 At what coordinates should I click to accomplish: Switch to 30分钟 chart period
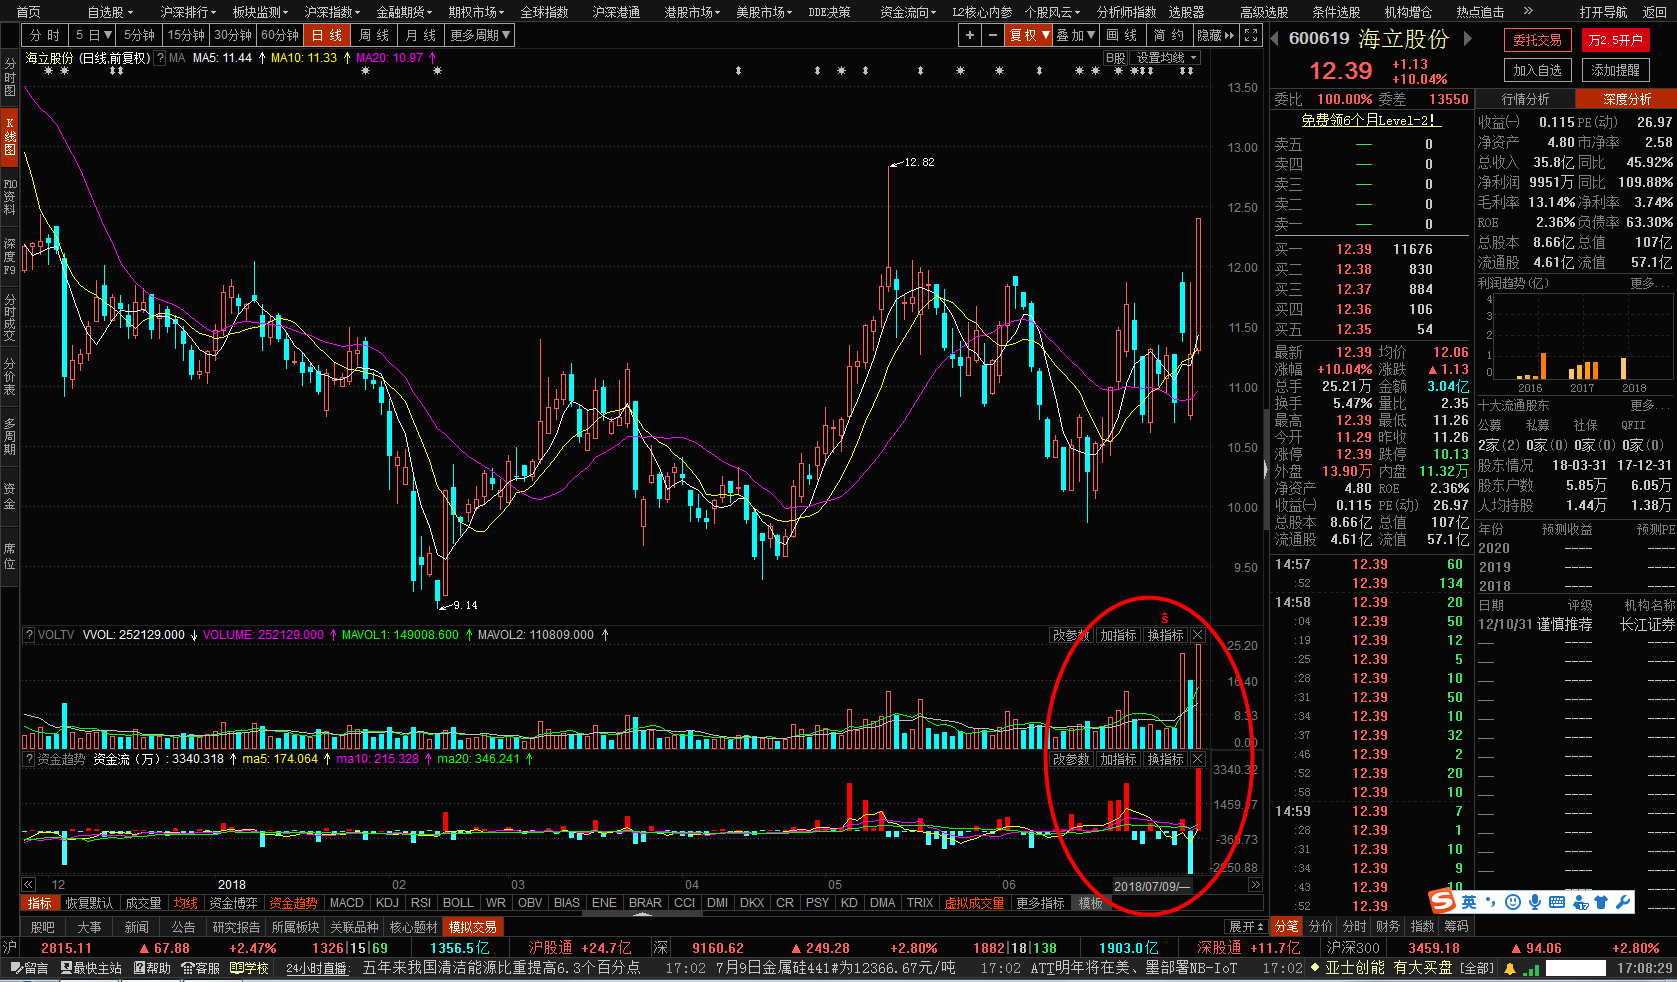click(233, 35)
